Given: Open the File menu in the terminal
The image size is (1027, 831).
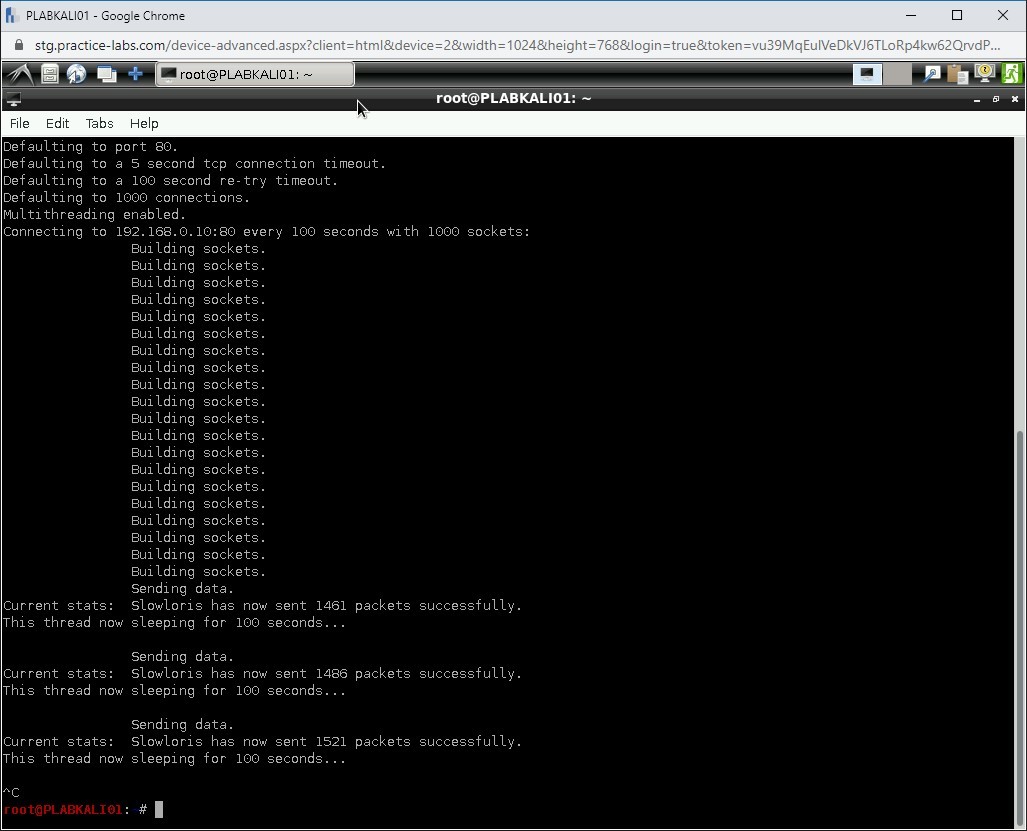Looking at the screenshot, I should (x=19, y=123).
